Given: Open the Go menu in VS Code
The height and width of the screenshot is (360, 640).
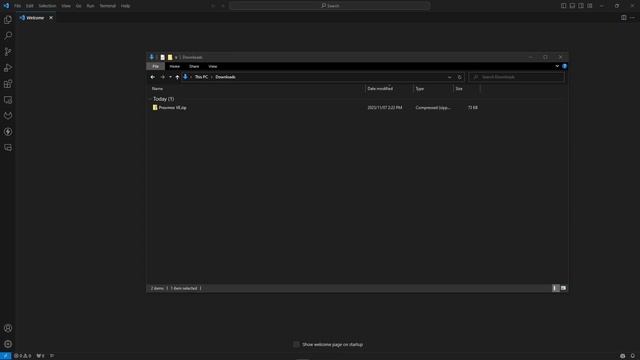Looking at the screenshot, I should [78, 6].
